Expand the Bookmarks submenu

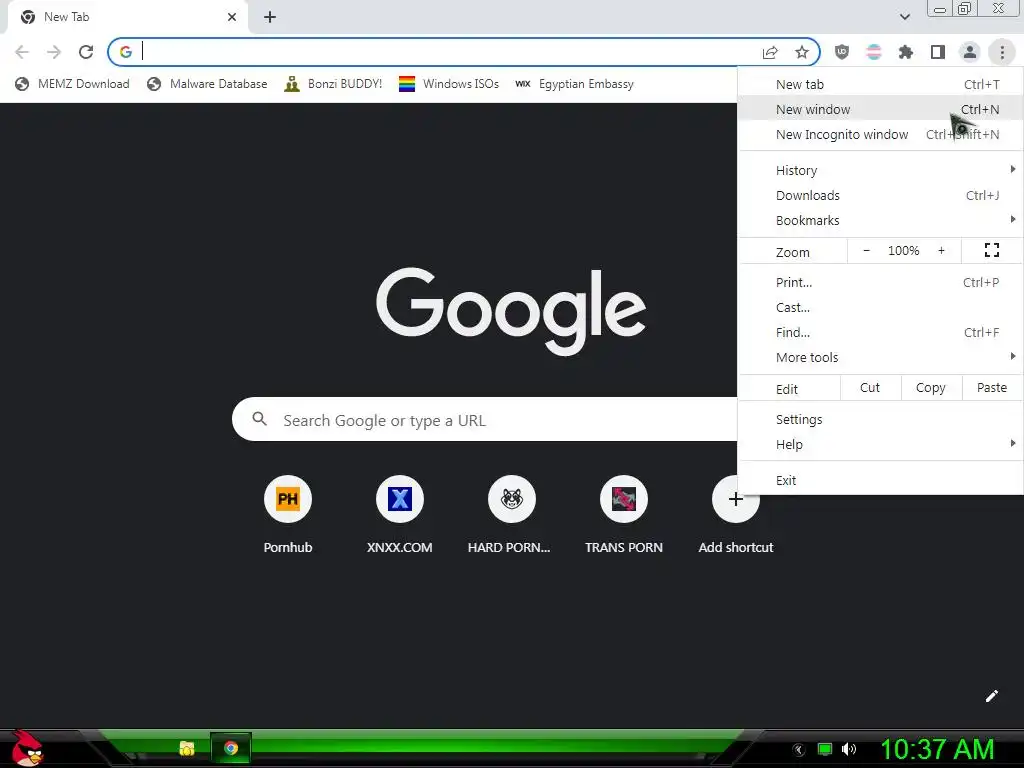(880, 220)
